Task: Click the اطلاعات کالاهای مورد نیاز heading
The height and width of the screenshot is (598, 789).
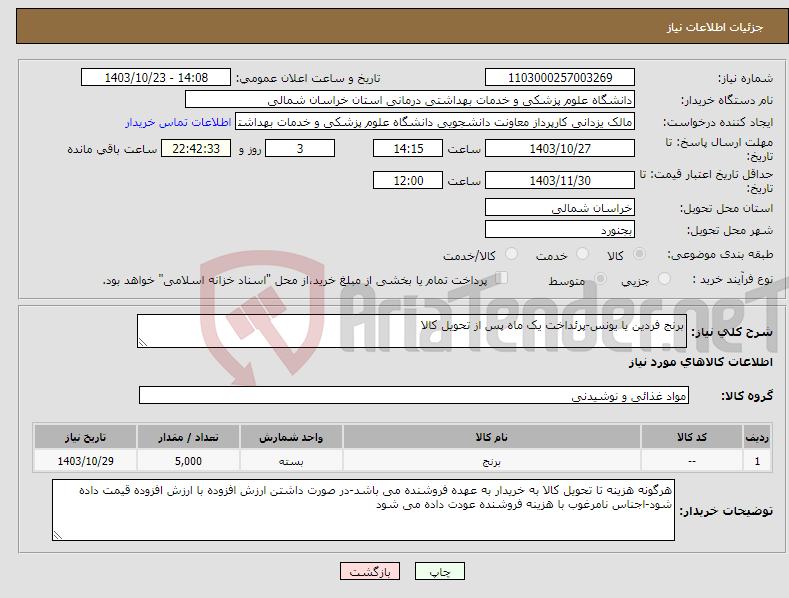Action: point(700,362)
